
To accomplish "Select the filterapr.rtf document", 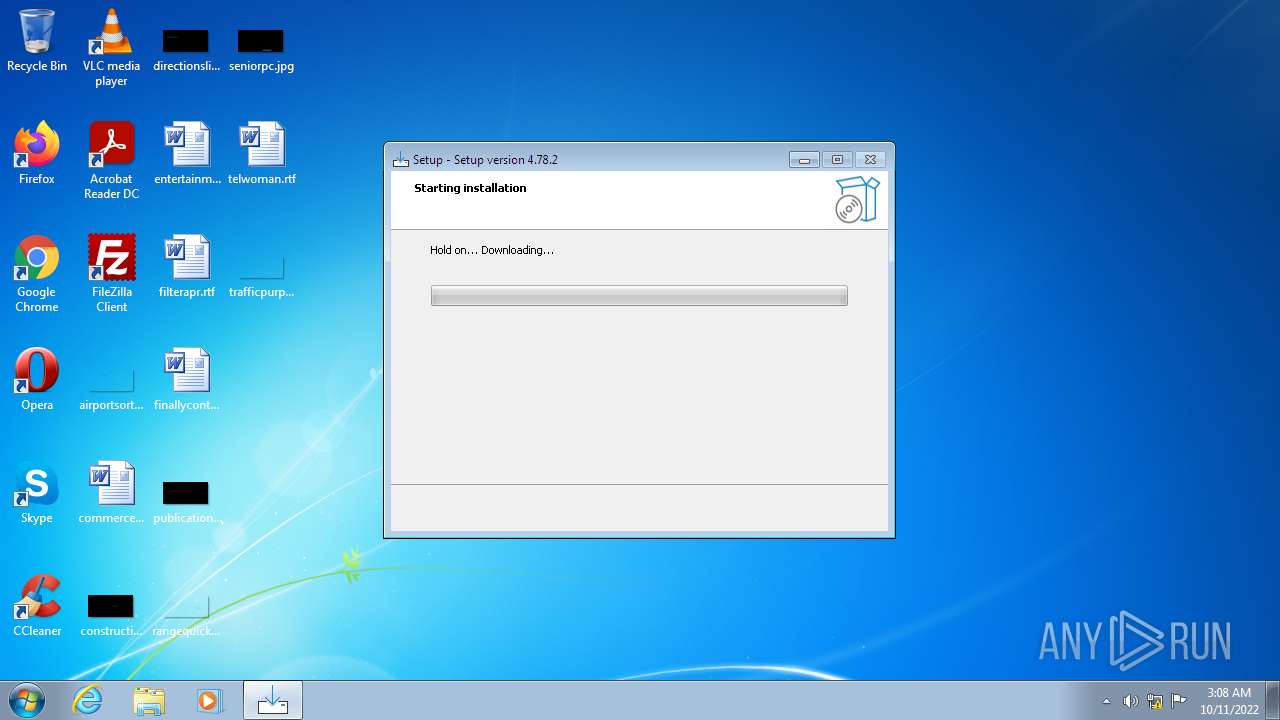I will 187,267.
